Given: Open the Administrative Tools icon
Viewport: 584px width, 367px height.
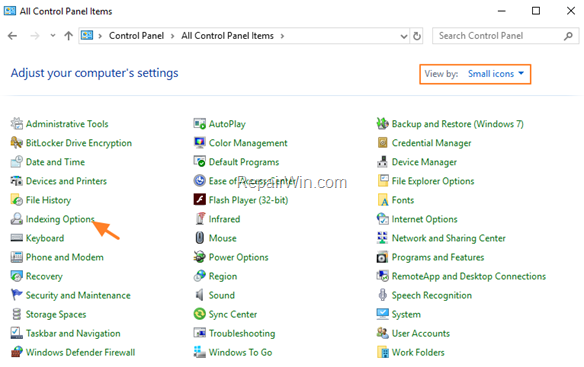Looking at the screenshot, I should (16, 123).
